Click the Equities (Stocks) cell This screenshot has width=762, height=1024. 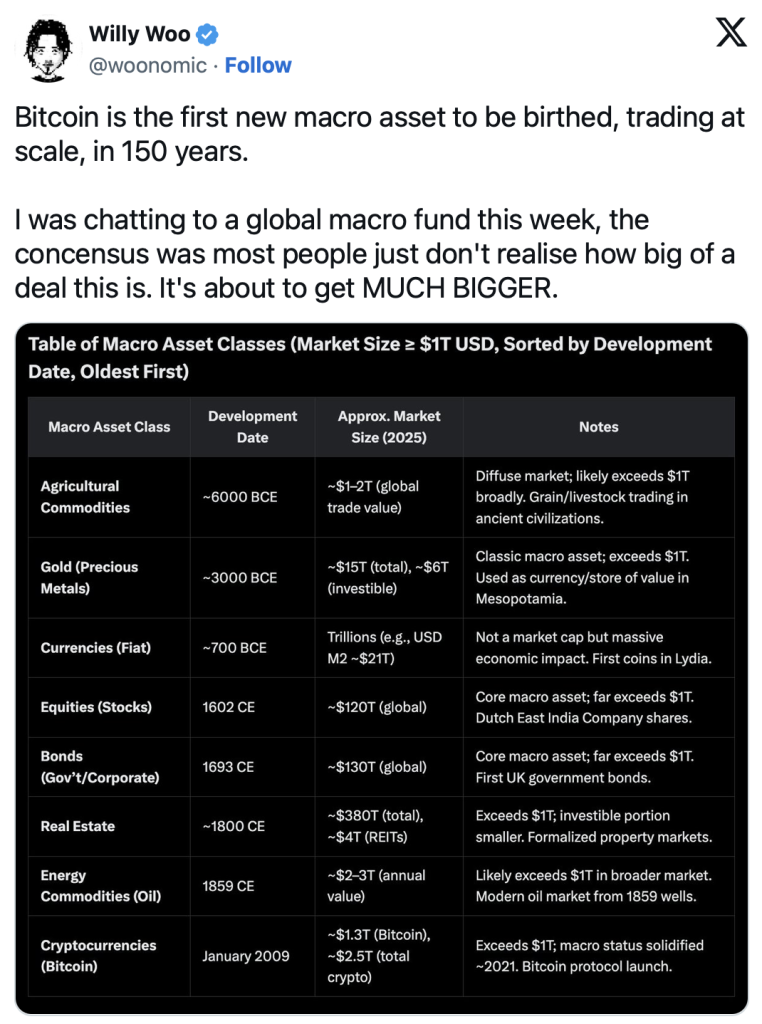(109, 707)
